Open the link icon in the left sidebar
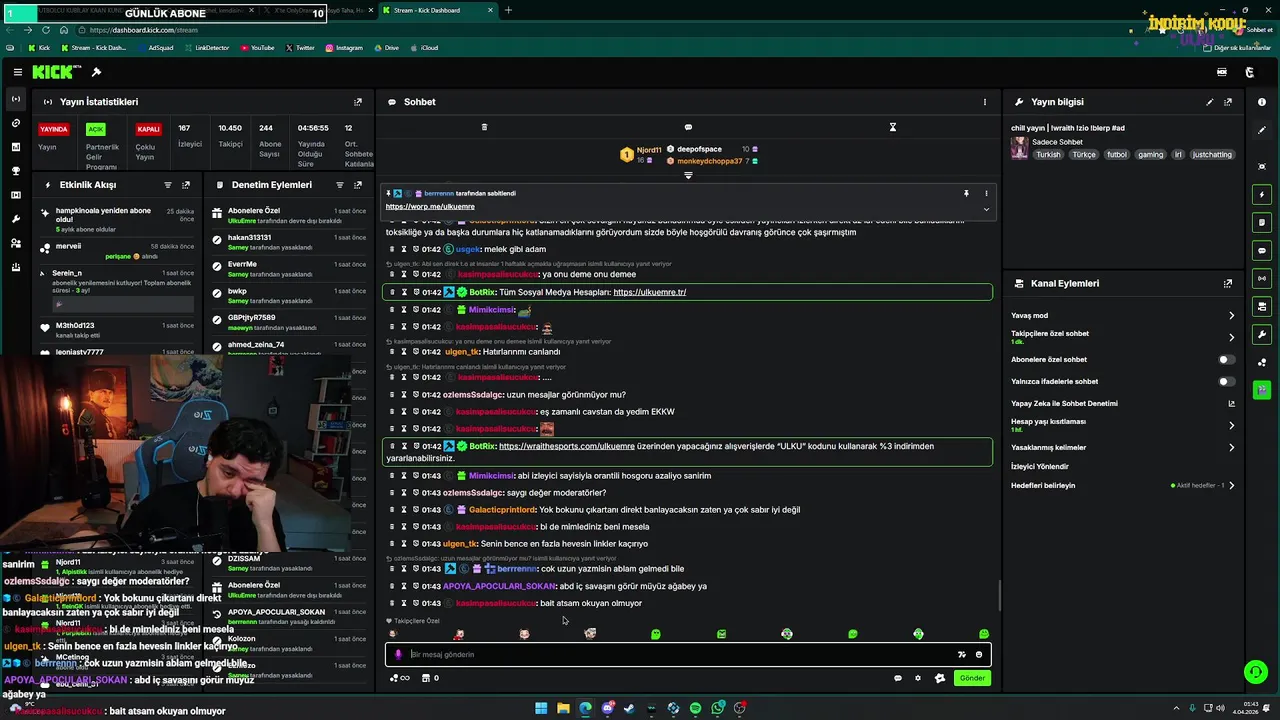The height and width of the screenshot is (720, 1280). 15,123
